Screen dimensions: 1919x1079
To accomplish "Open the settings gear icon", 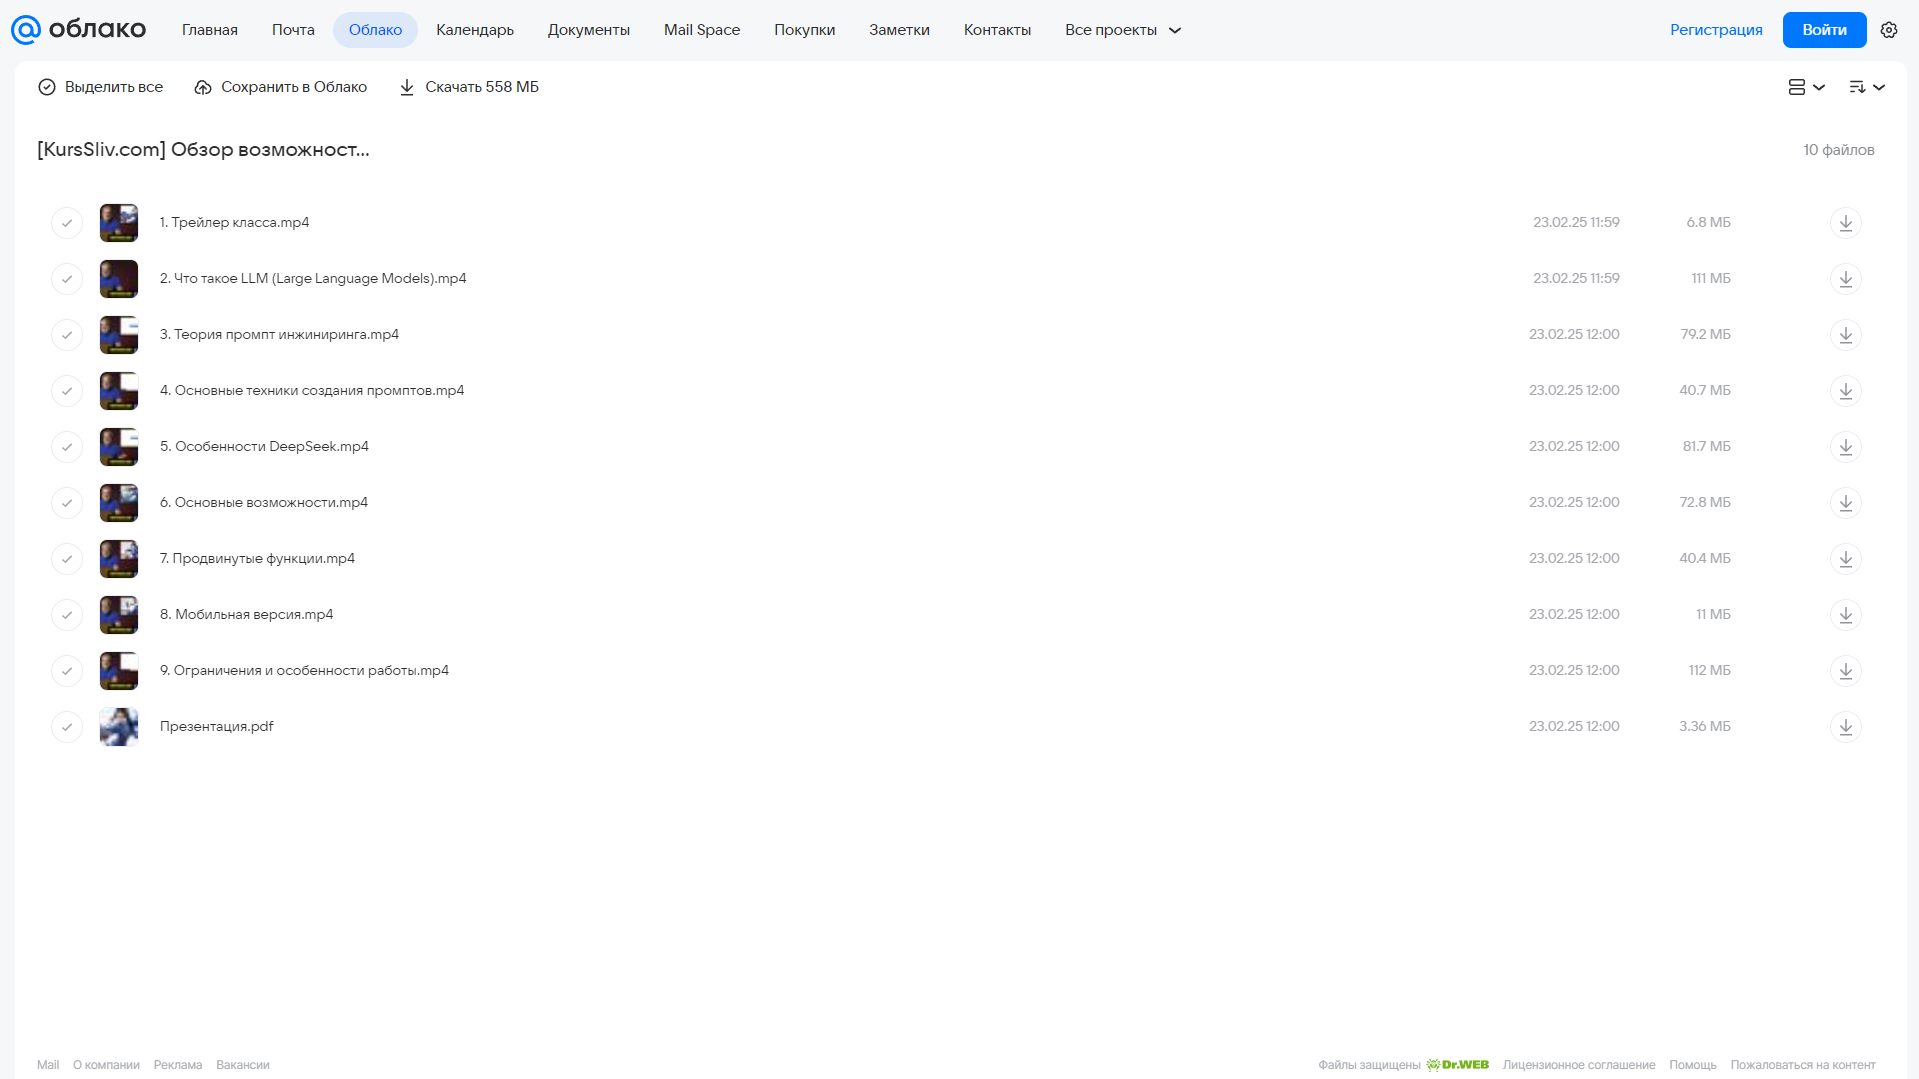I will tap(1888, 30).
